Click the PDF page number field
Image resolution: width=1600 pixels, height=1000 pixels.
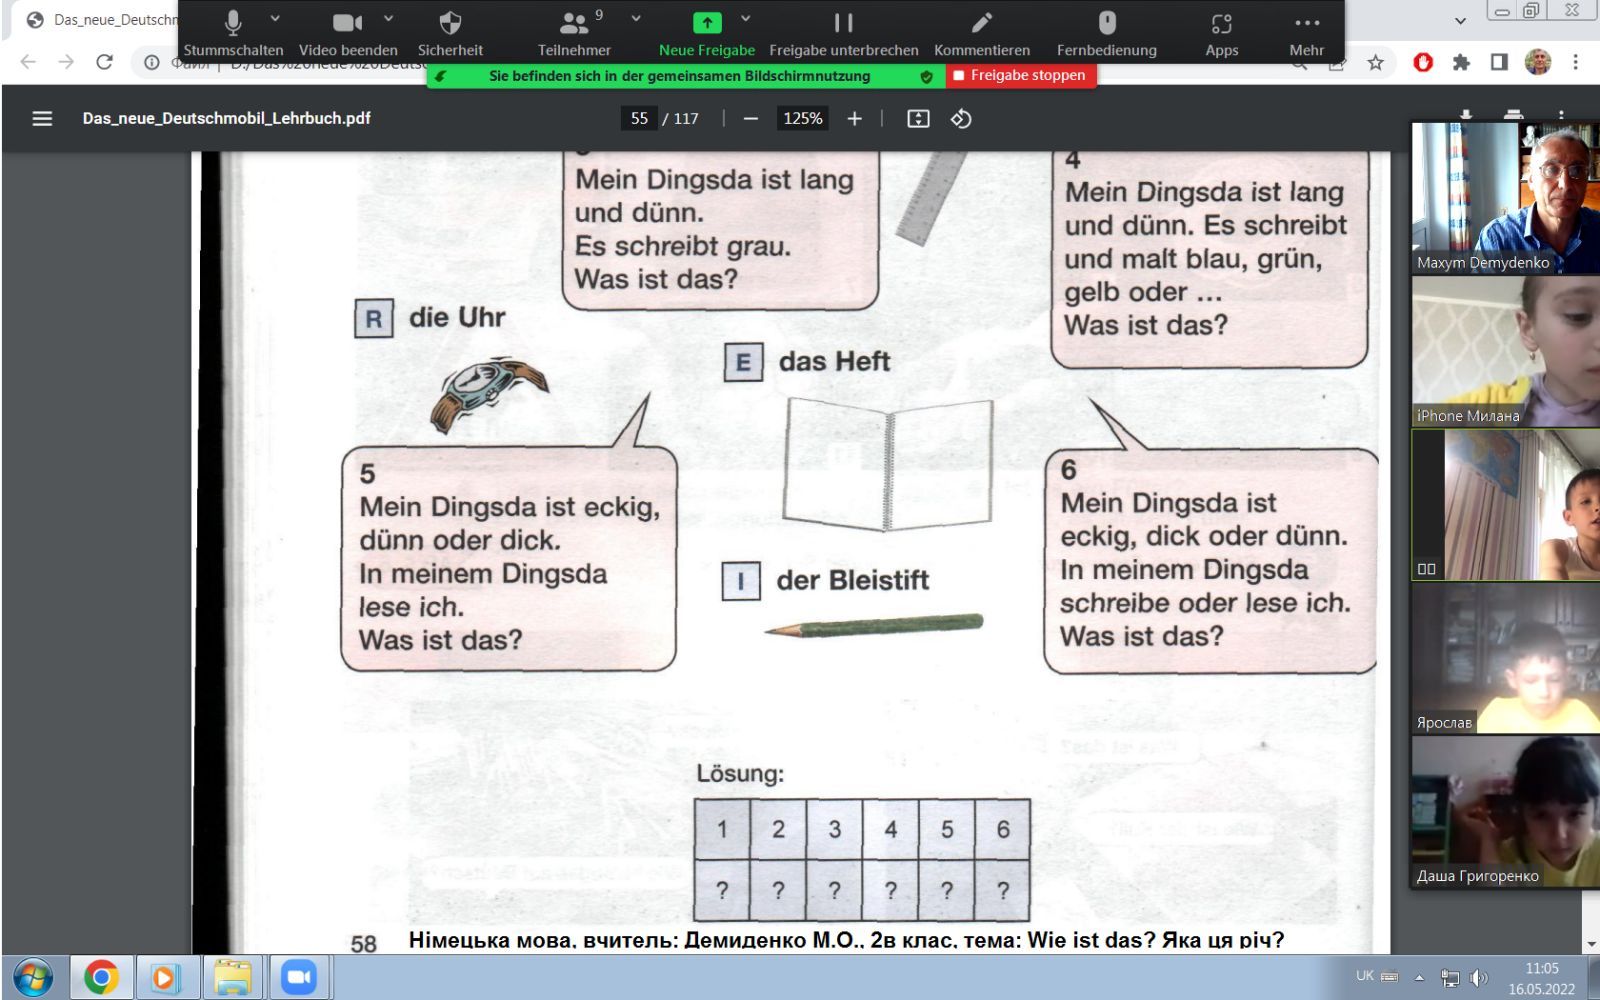[x=639, y=119]
